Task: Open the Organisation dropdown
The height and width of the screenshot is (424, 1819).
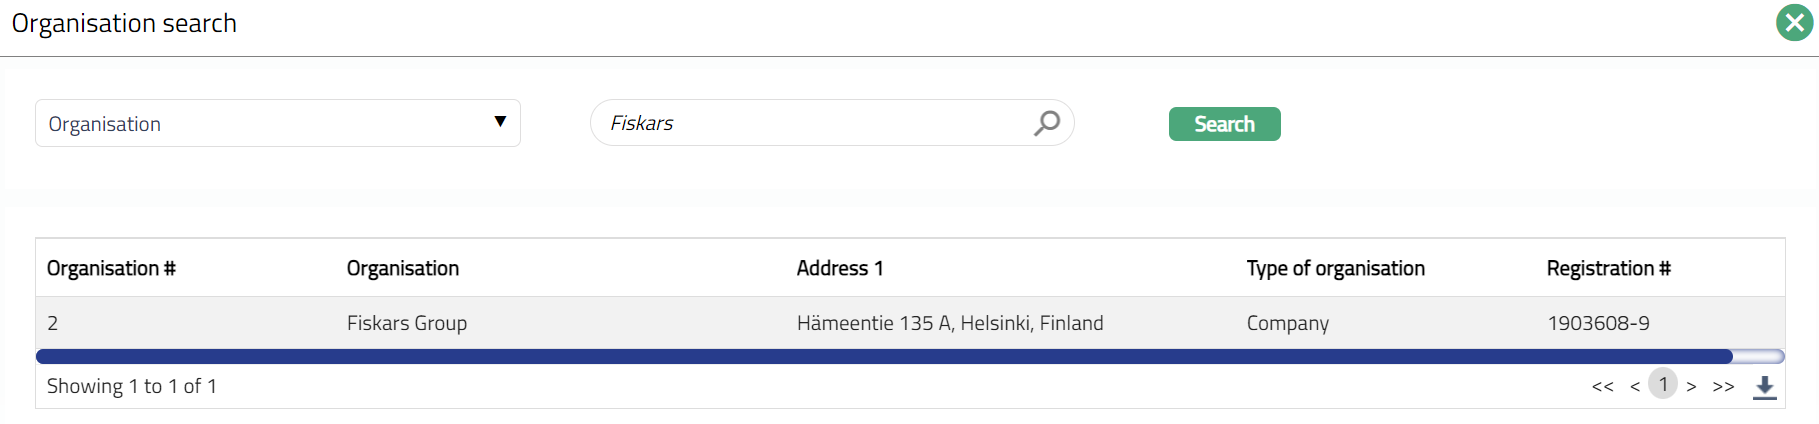Action: tap(277, 123)
